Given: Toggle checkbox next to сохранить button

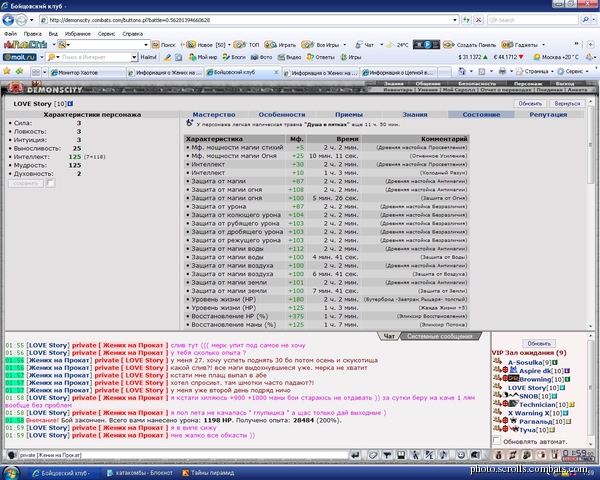Looking at the screenshot, I should 51,183.
